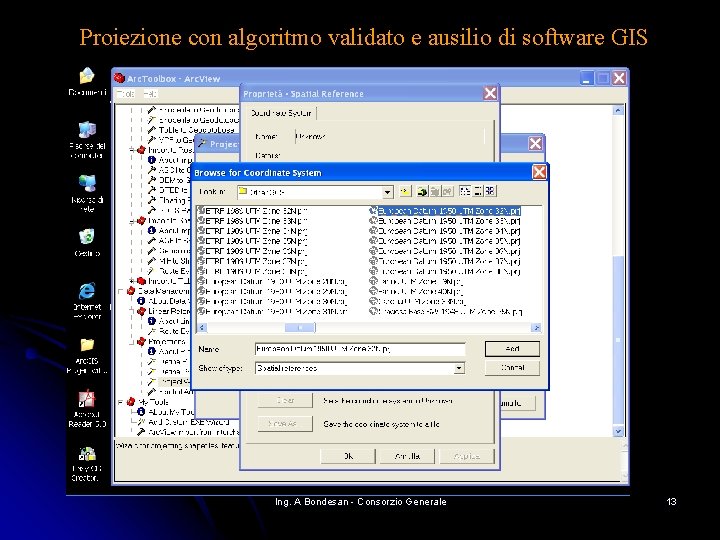Collapse the Import to Shapefile toolset node
The height and width of the screenshot is (540, 720).
(x=131, y=221)
